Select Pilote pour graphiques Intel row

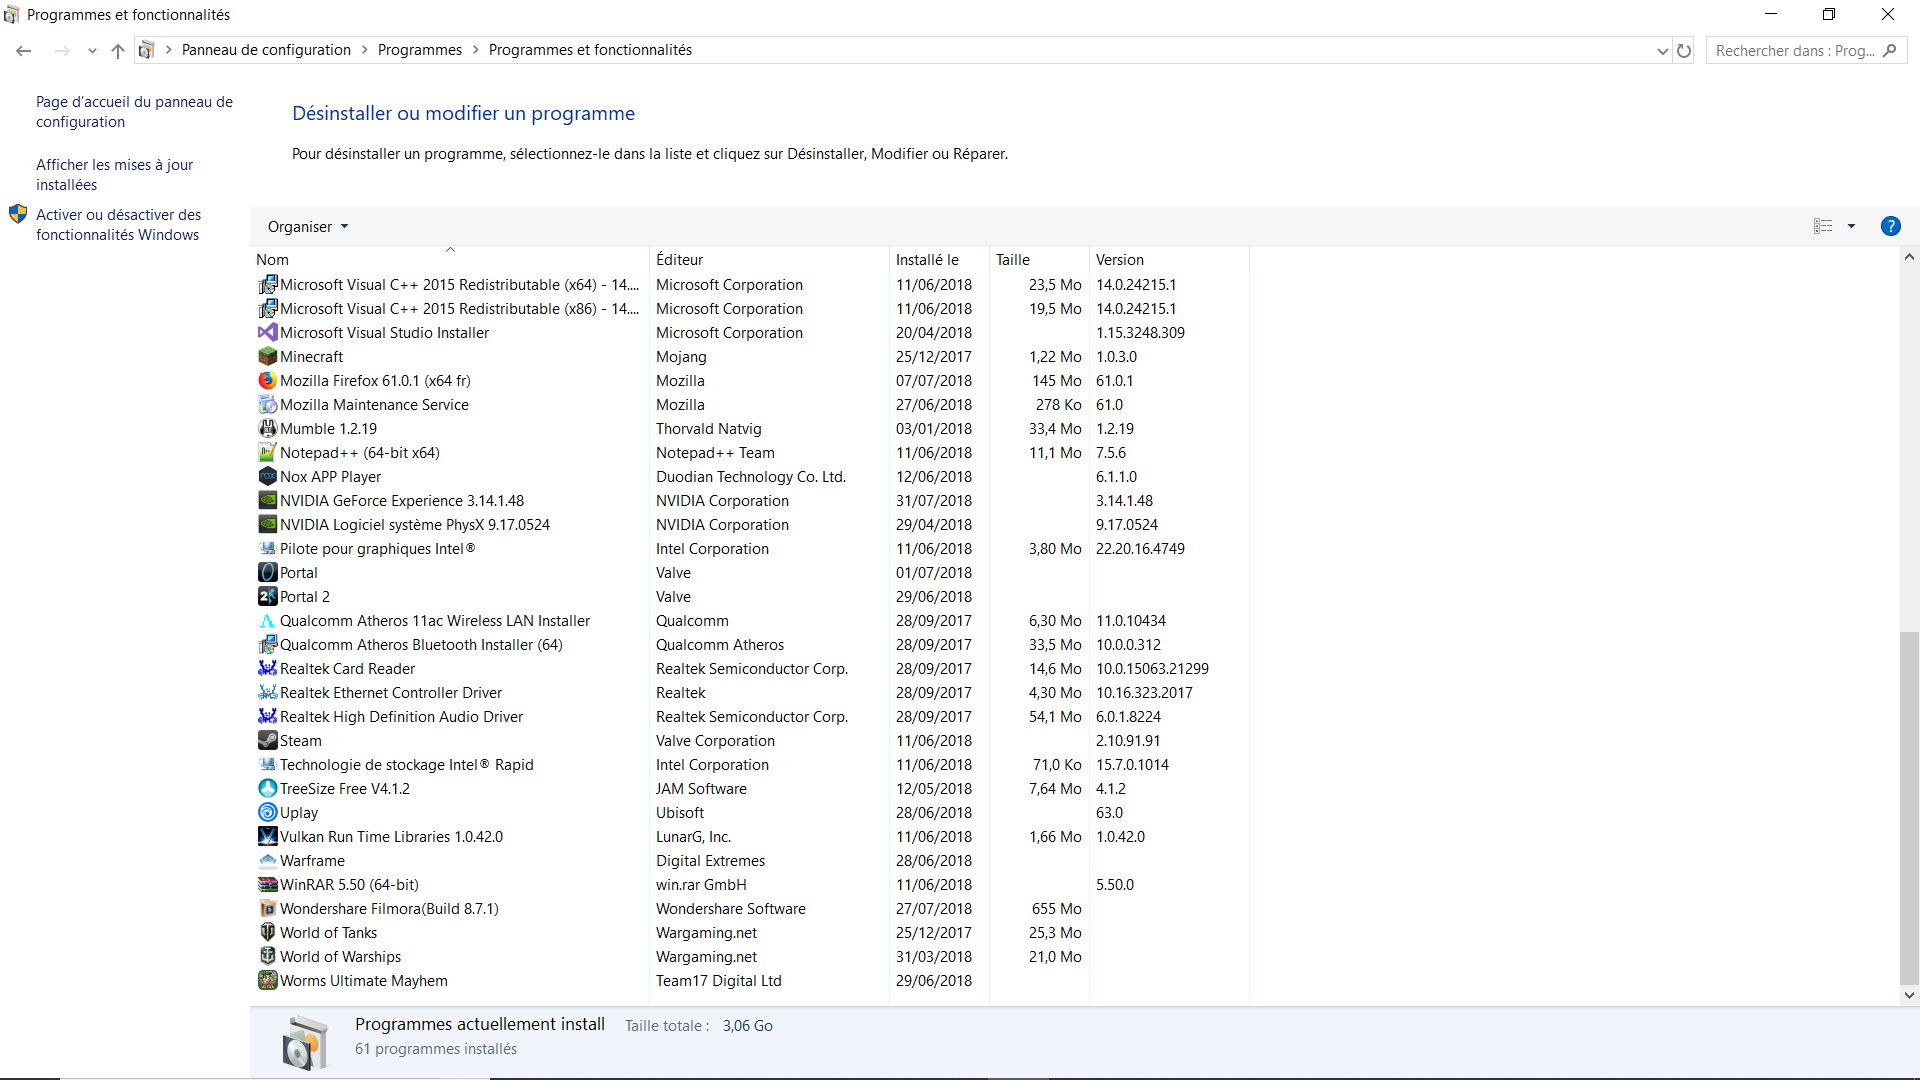[x=750, y=549]
